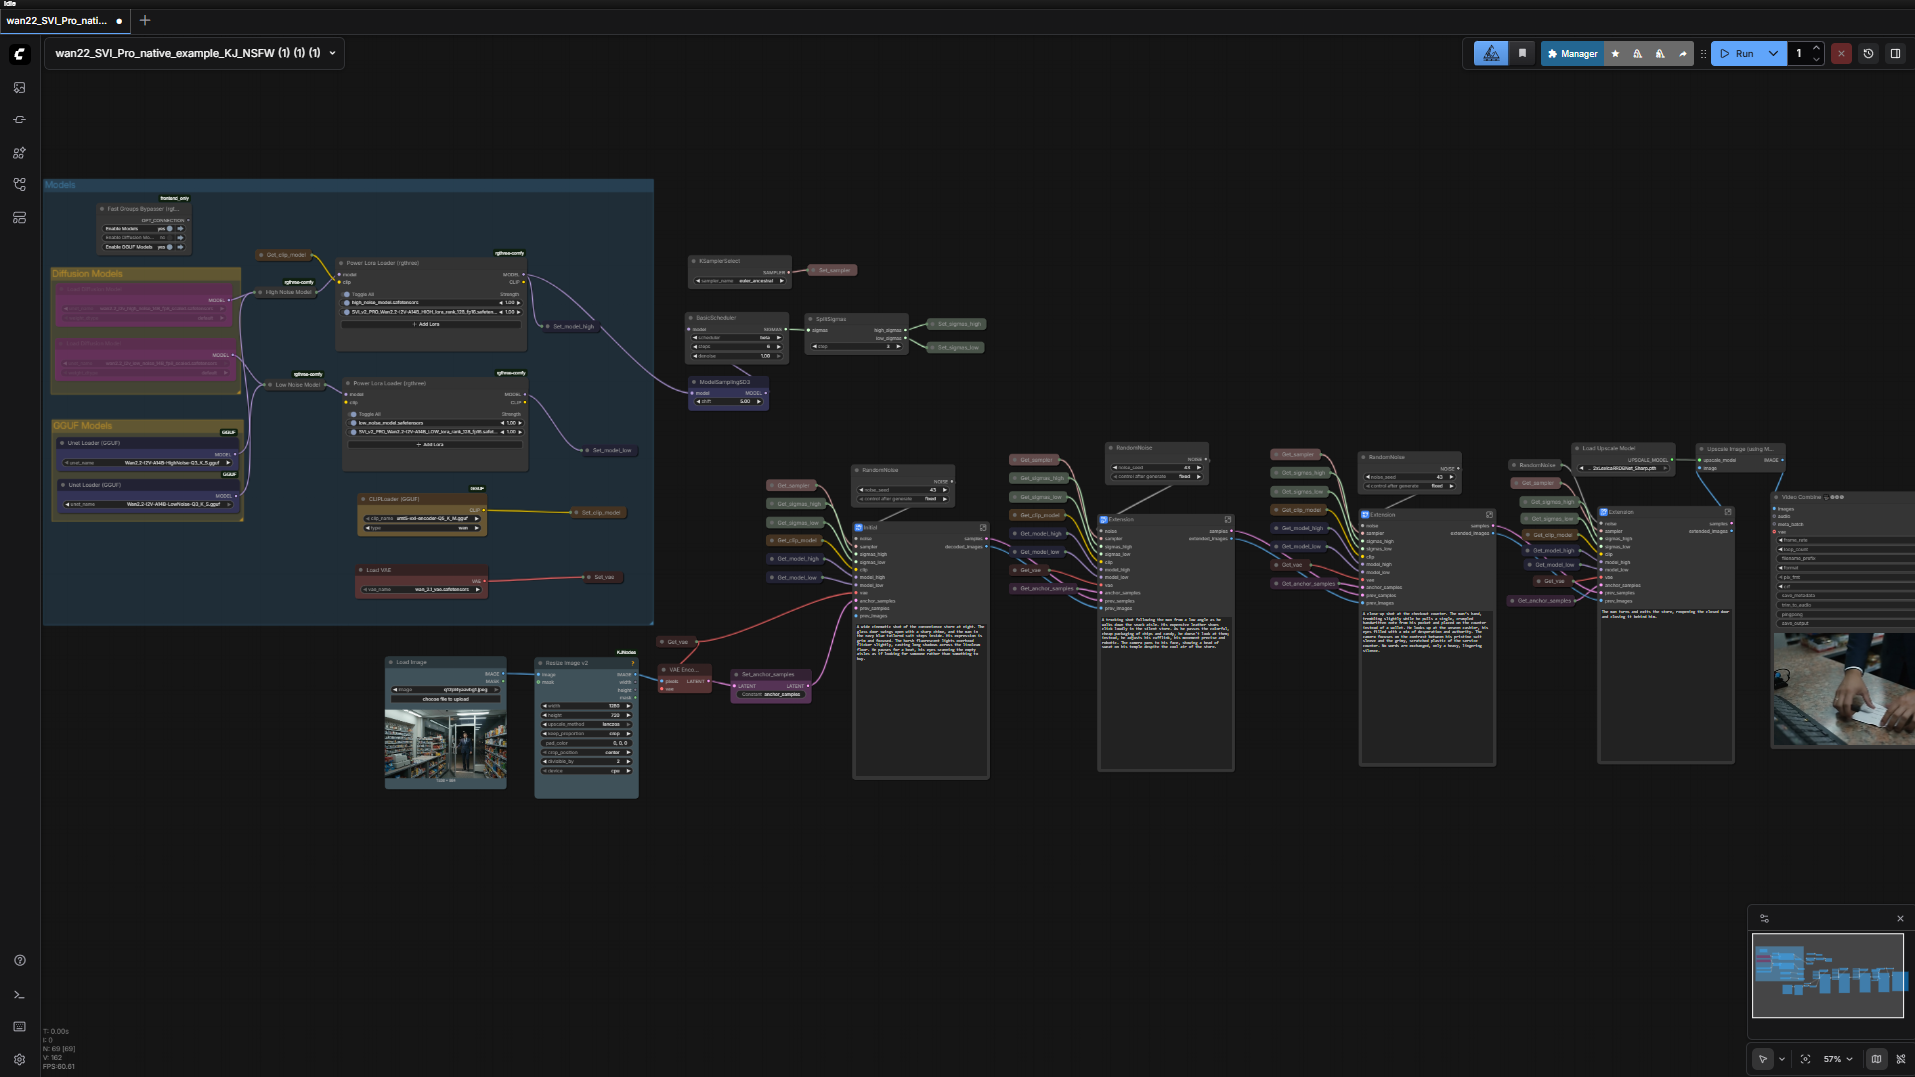1915x1077 pixels.
Task: Click the star icon next to Manager
Action: [x=1615, y=54]
